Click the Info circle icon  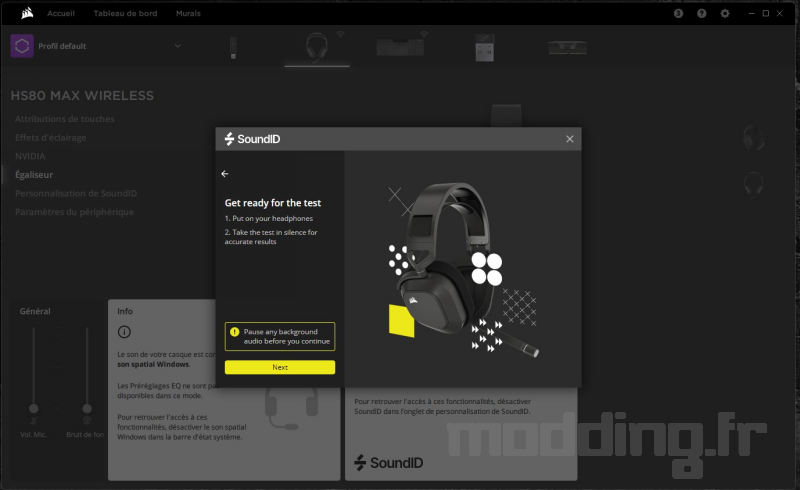[124, 332]
